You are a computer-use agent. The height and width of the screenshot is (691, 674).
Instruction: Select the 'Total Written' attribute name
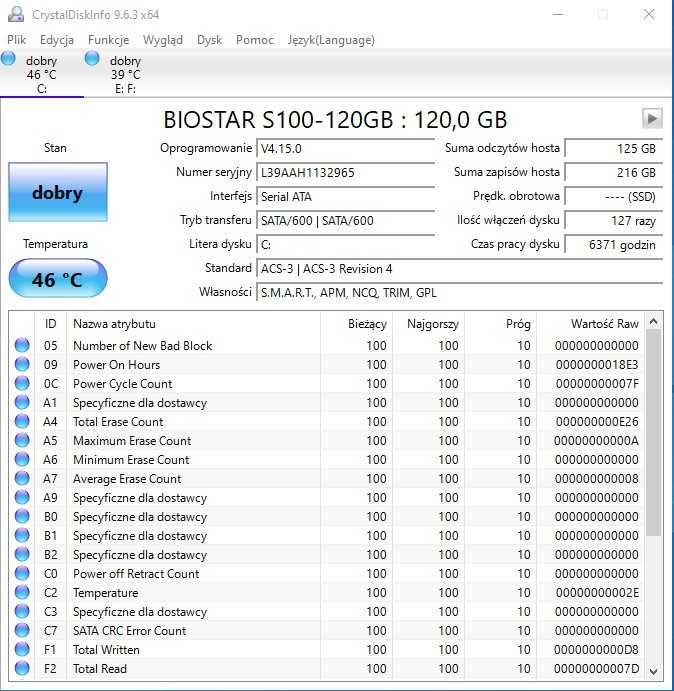coord(106,650)
